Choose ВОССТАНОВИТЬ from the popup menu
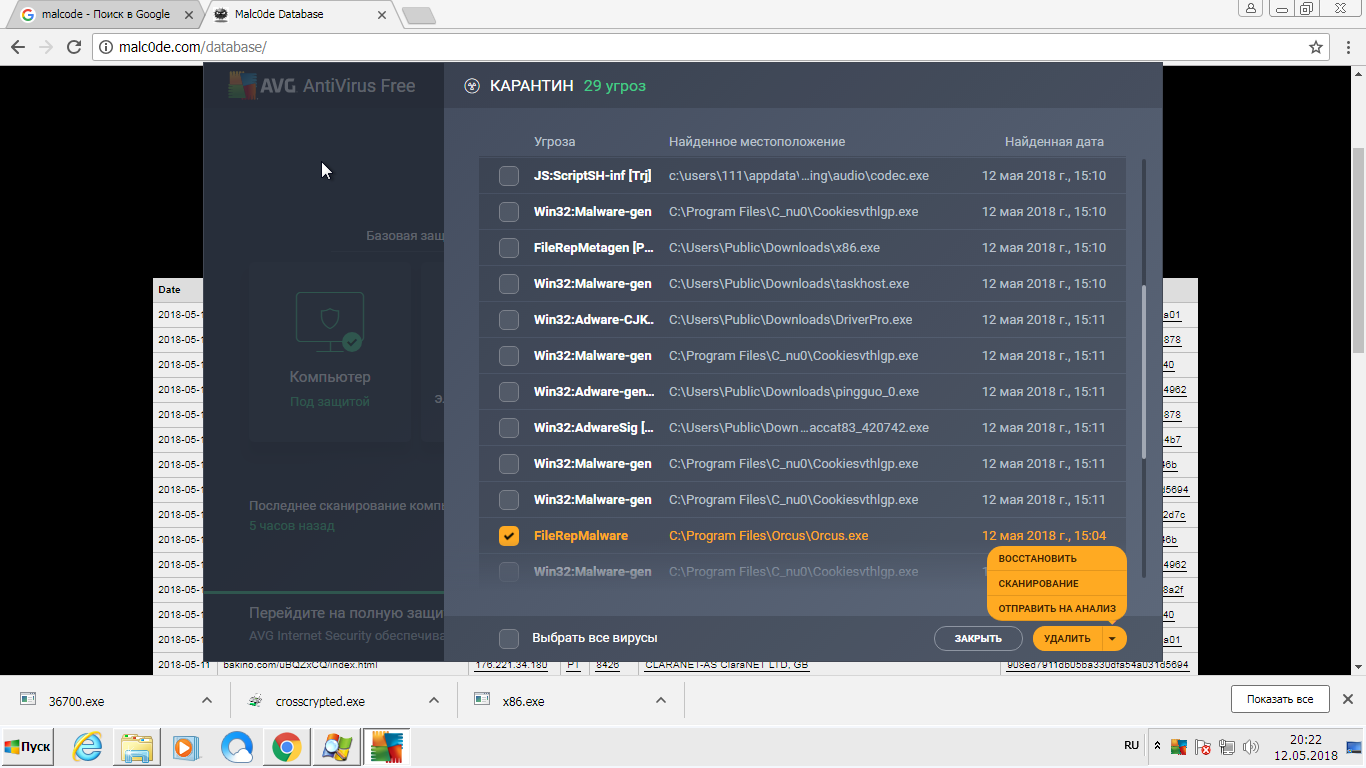 (x=1056, y=559)
